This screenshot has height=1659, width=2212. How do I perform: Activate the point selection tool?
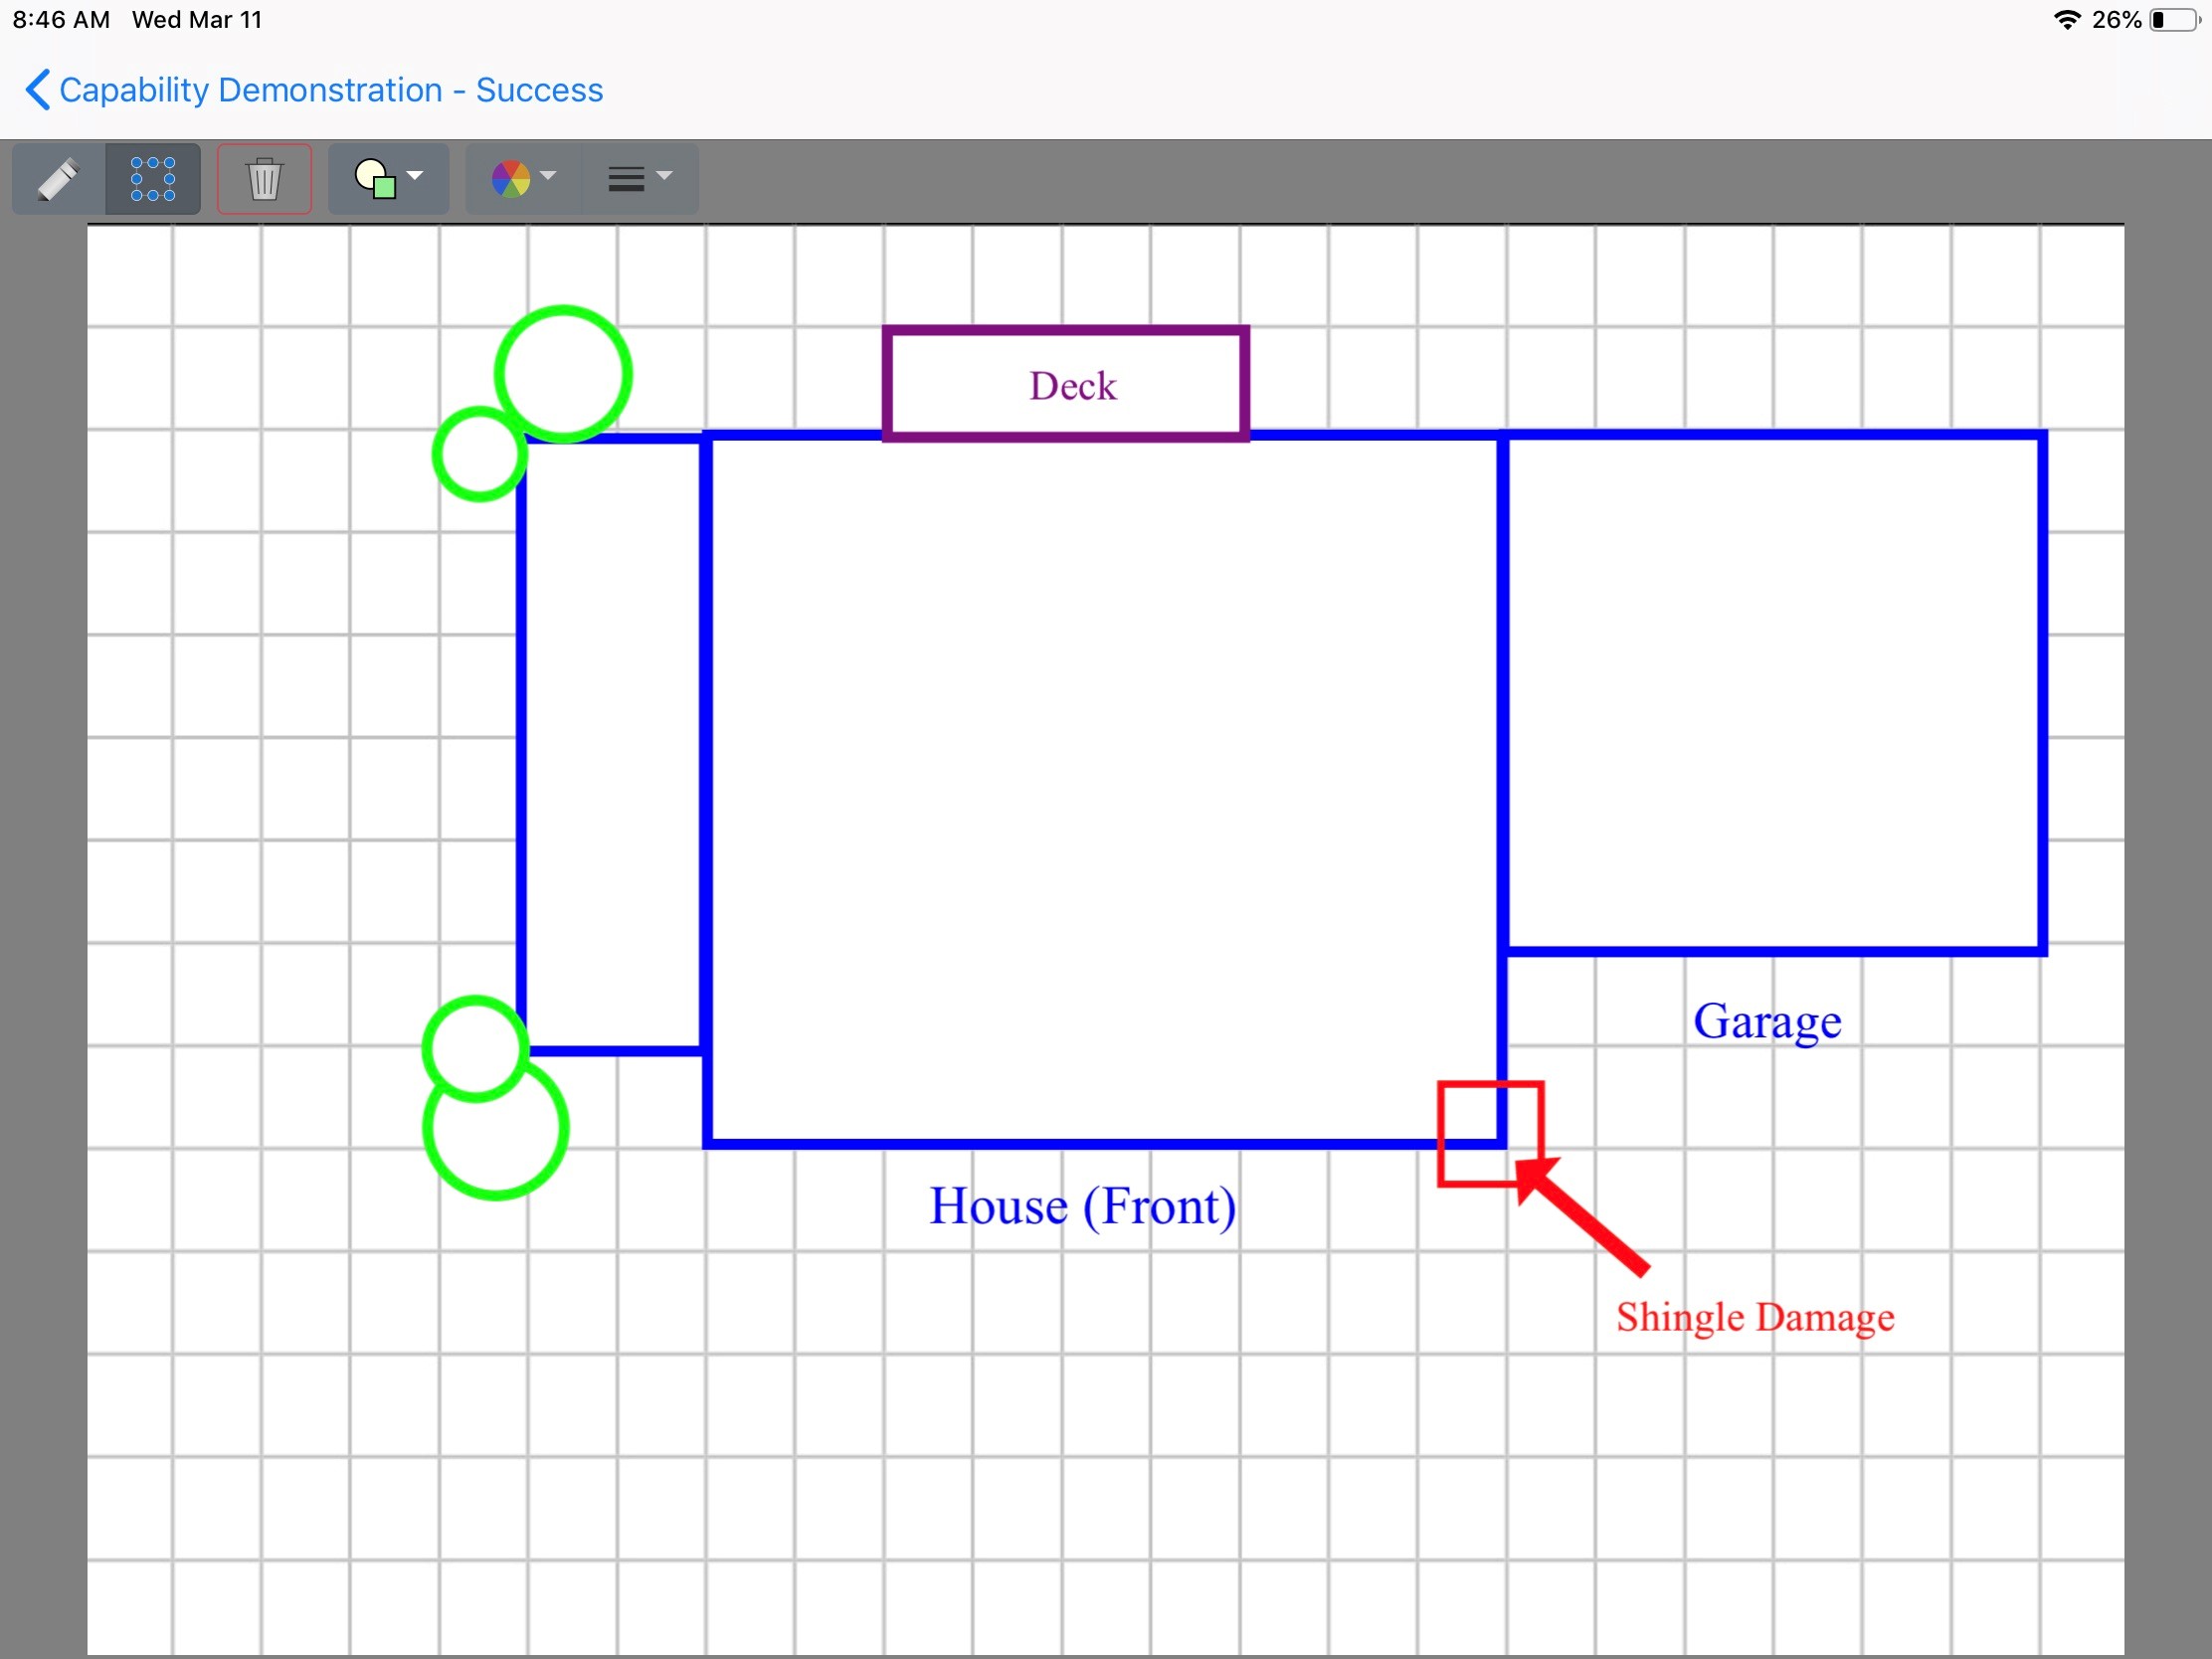(x=152, y=178)
